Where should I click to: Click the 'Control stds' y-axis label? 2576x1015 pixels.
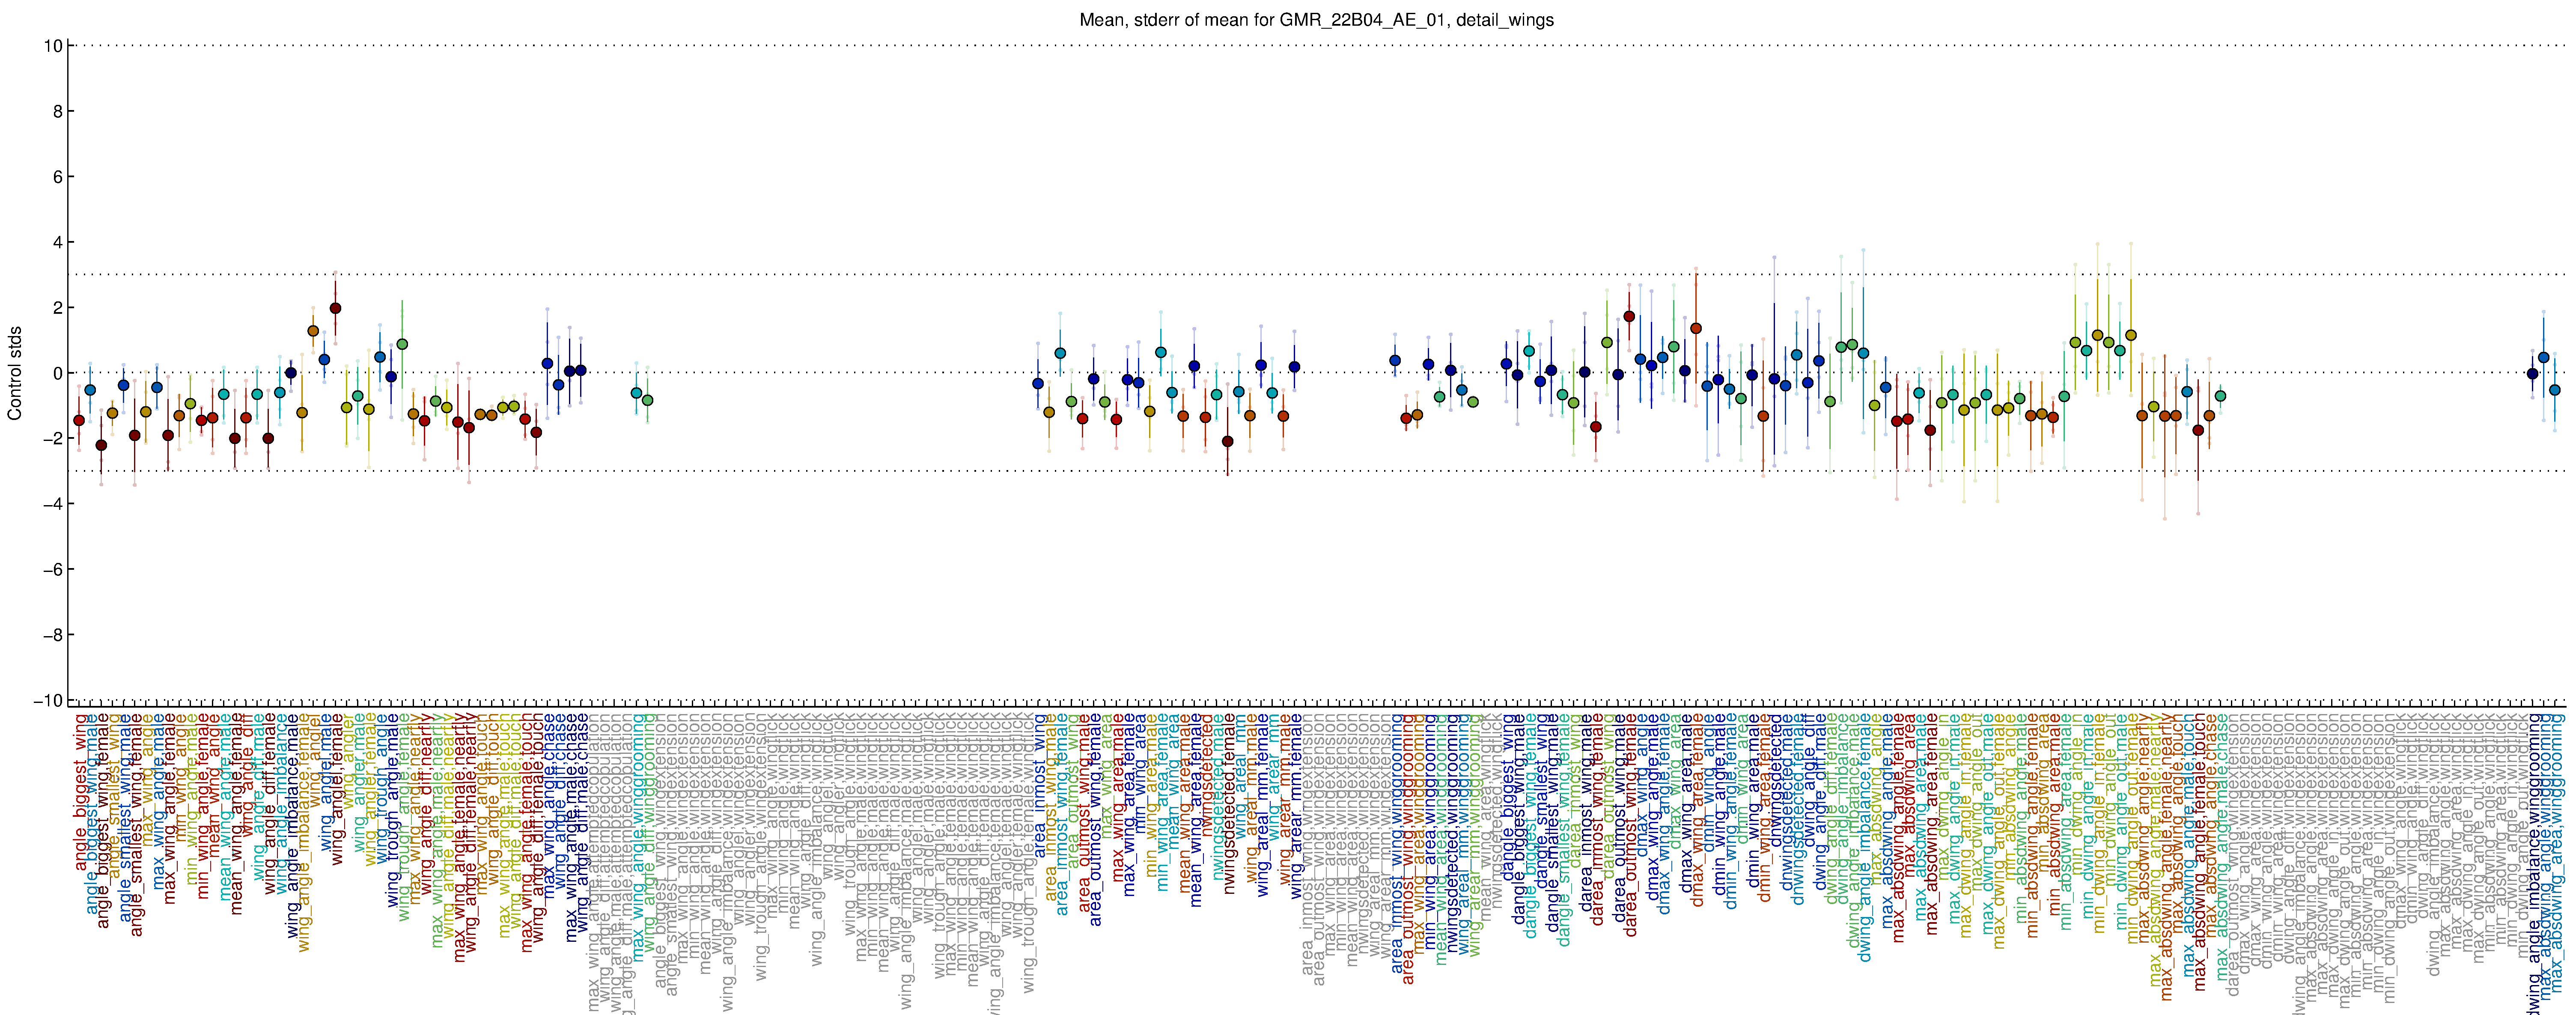pos(15,373)
